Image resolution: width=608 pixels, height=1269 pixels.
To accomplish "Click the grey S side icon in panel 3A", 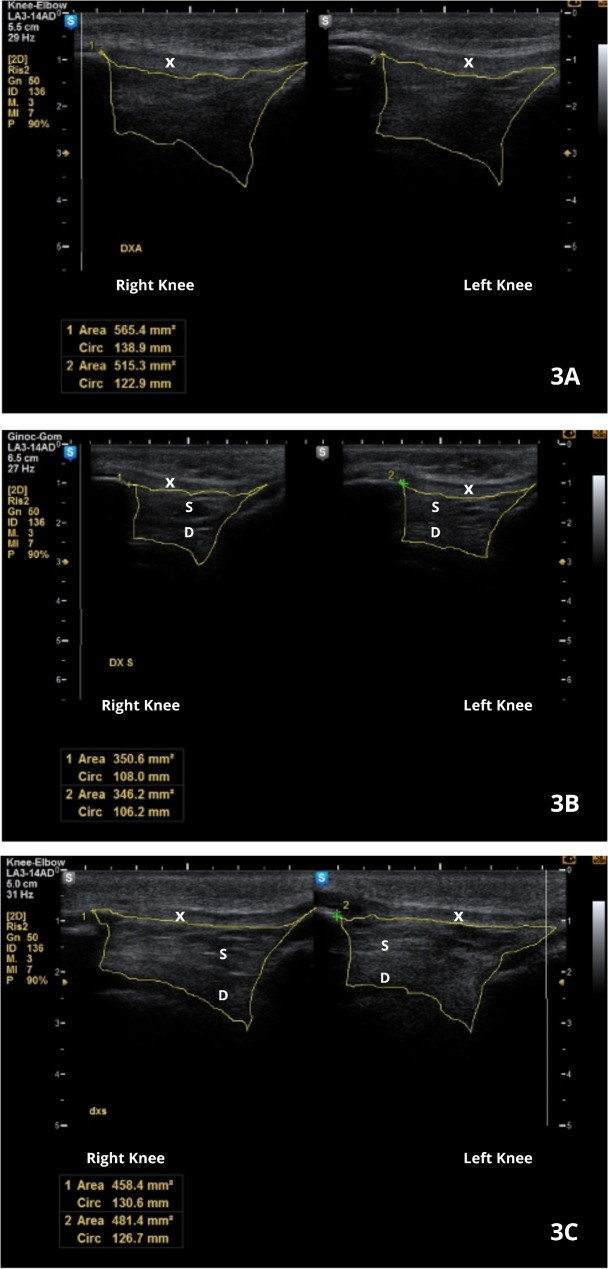I will (323, 21).
